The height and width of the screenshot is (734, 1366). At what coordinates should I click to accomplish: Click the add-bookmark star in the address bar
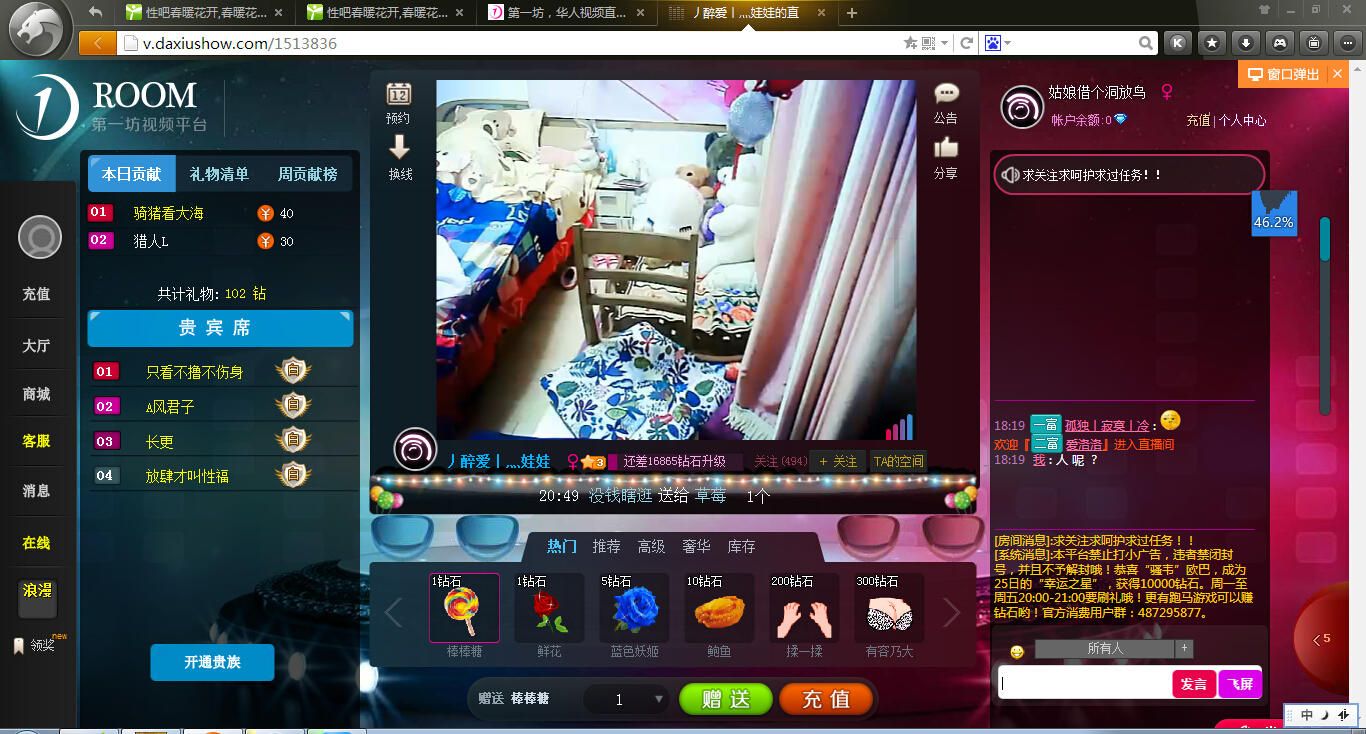tap(910, 43)
